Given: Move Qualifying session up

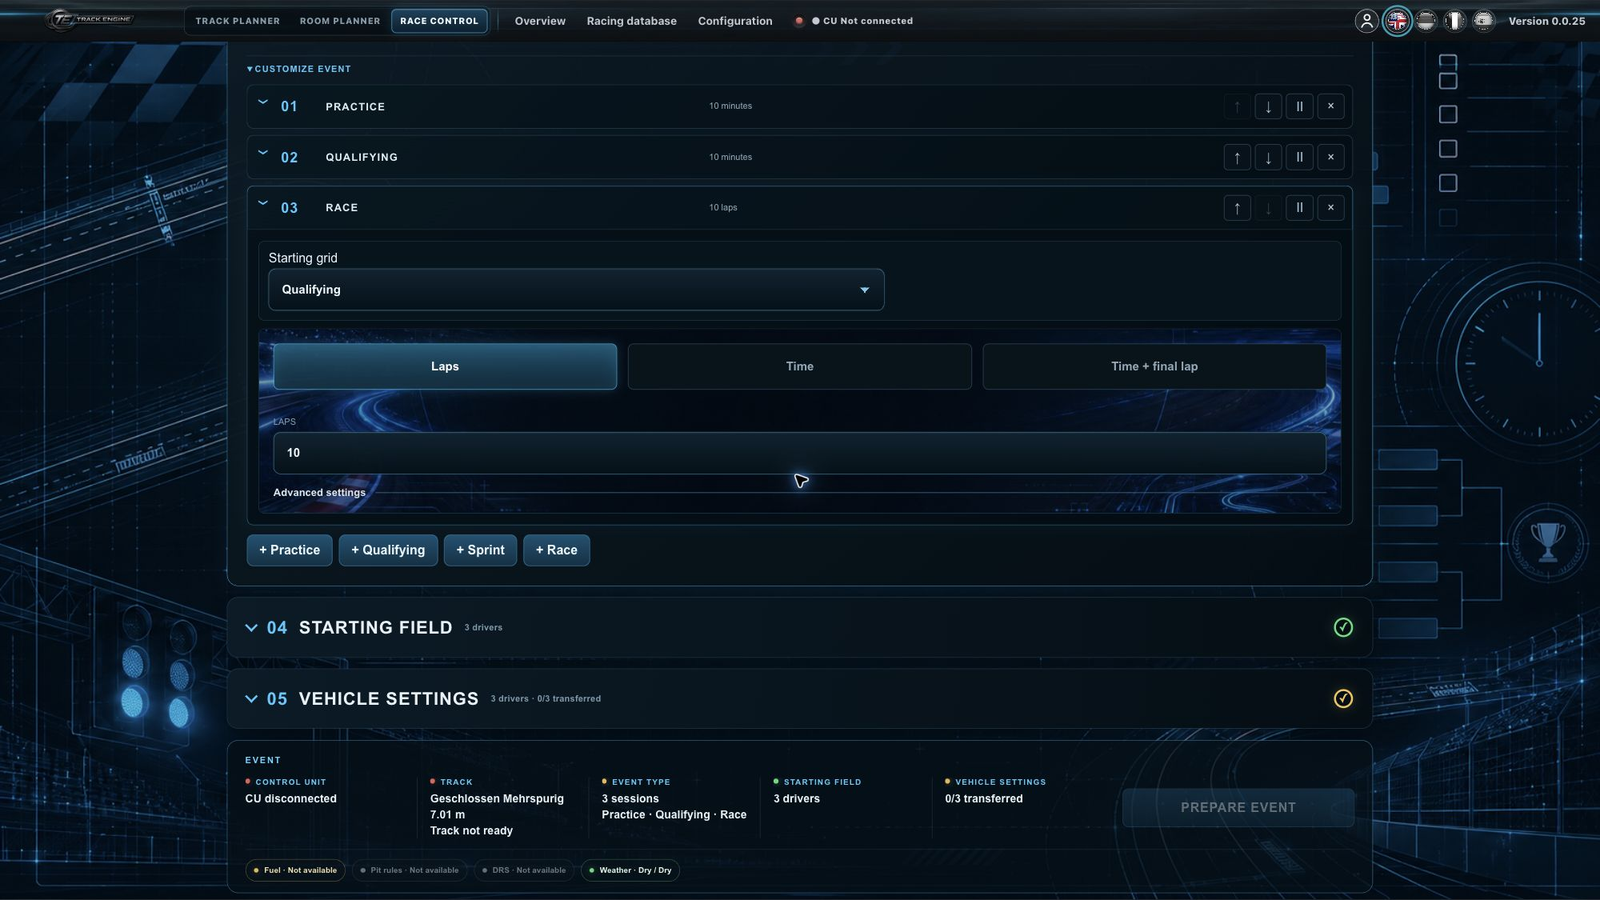Looking at the screenshot, I should pos(1237,157).
